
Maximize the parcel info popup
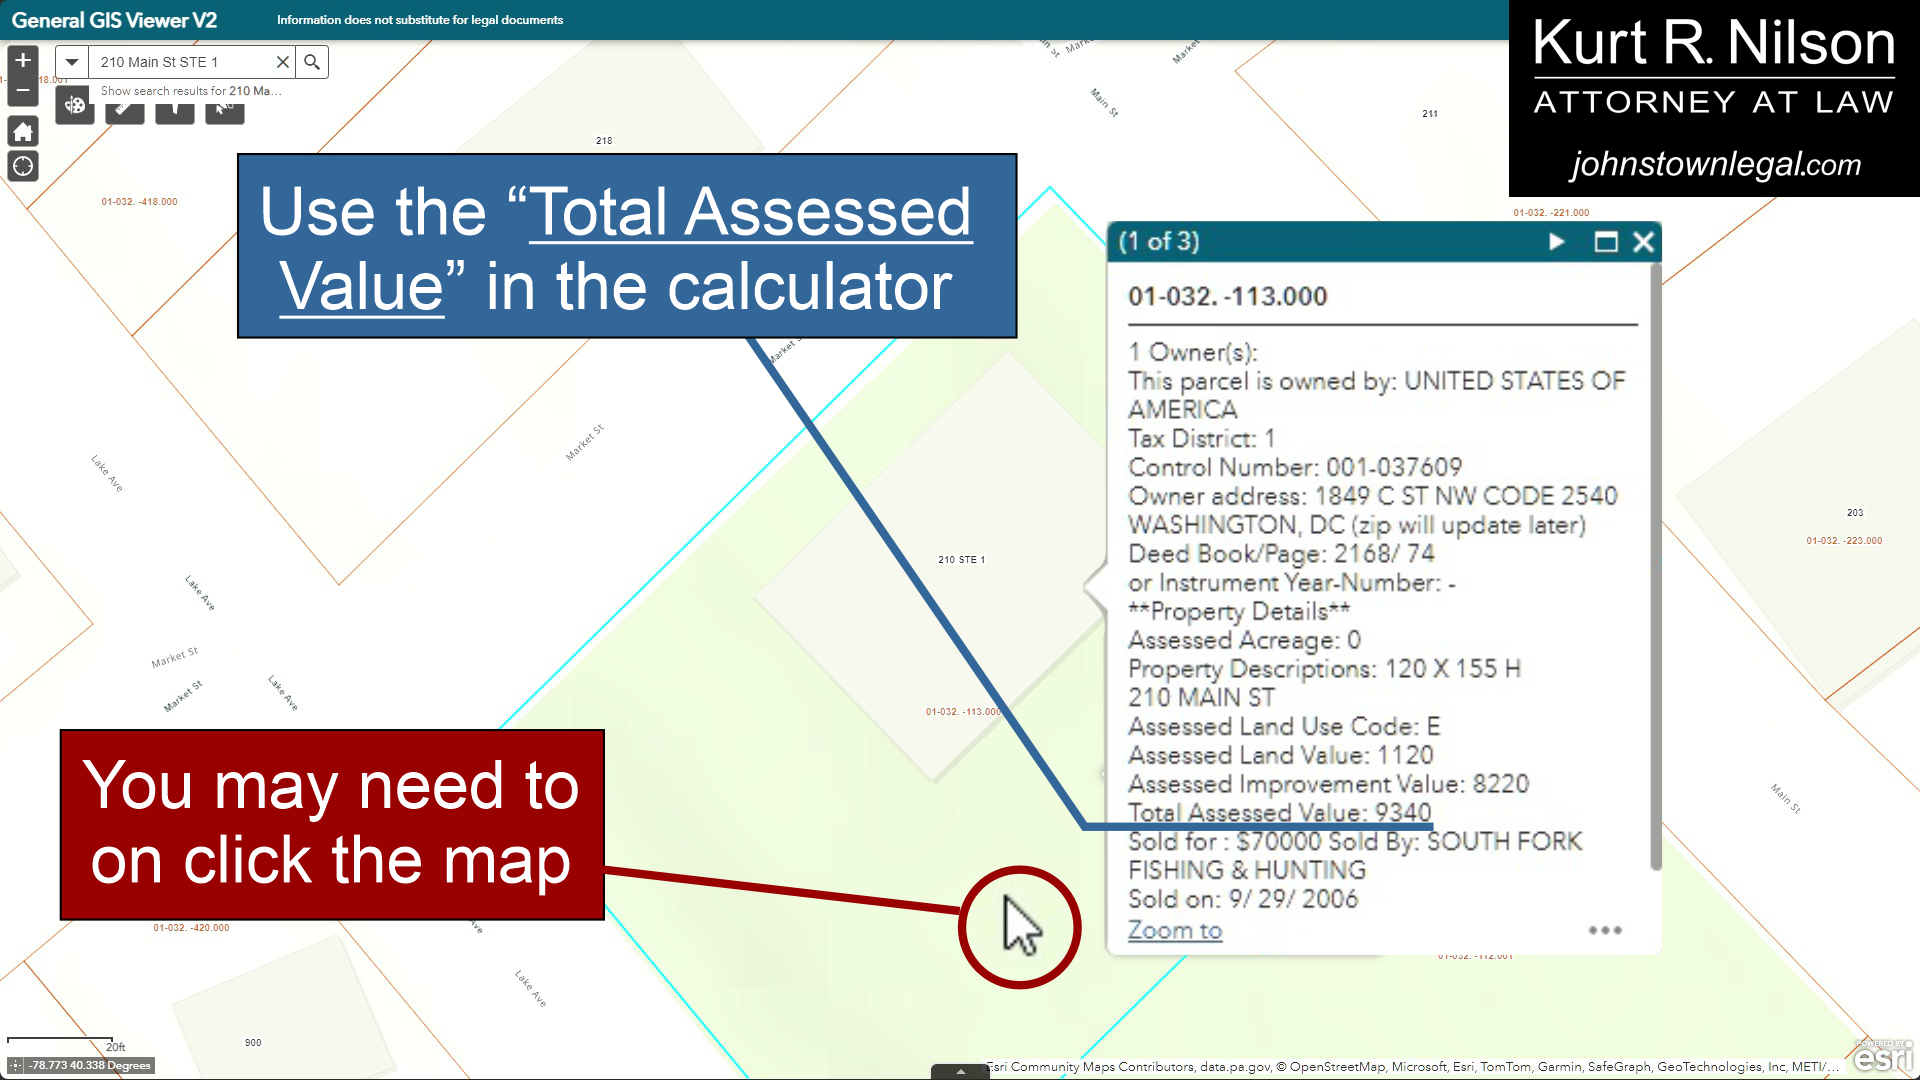(1606, 242)
